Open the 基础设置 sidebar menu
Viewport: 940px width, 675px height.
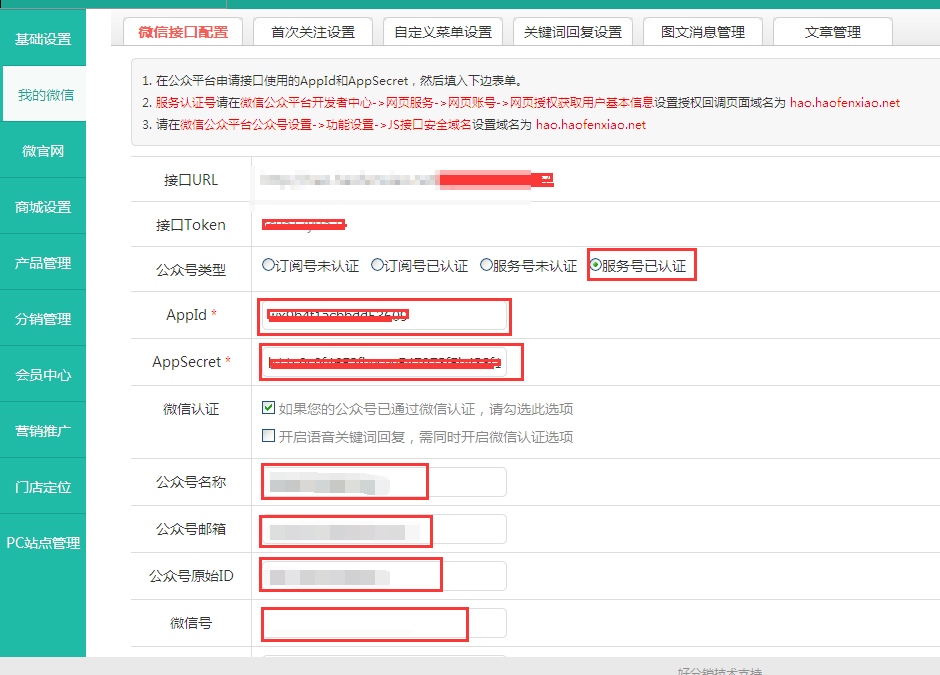point(43,39)
